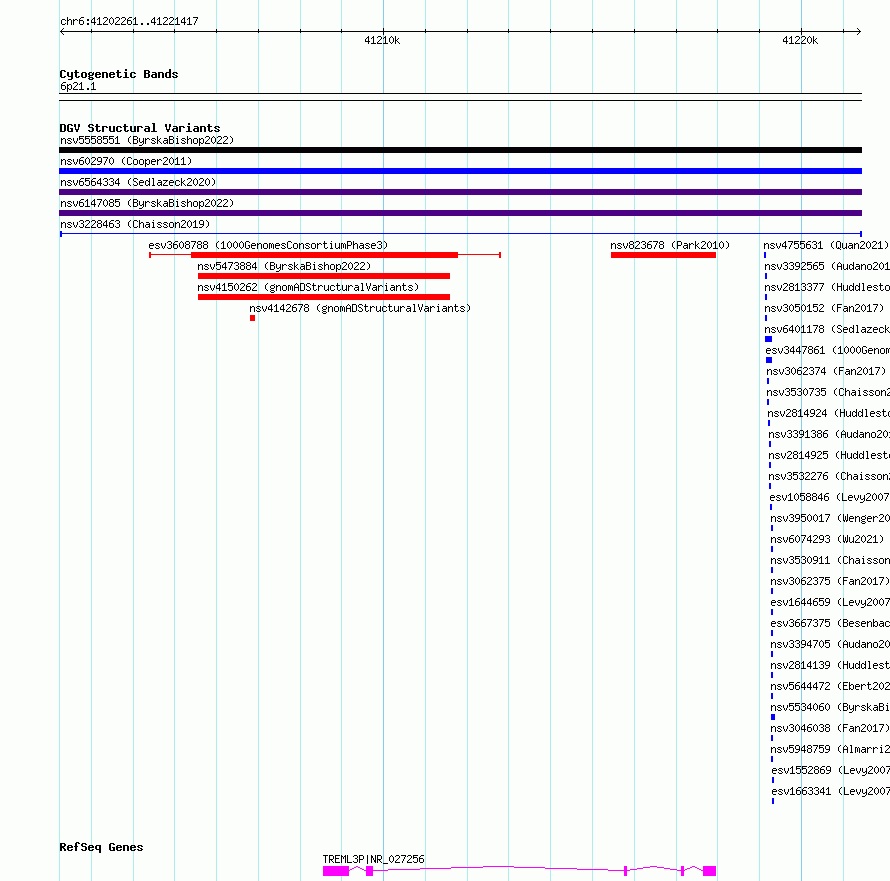890x881 pixels.
Task: Open the nsv3062374 (Fan2017) variant
Action: pos(826,371)
